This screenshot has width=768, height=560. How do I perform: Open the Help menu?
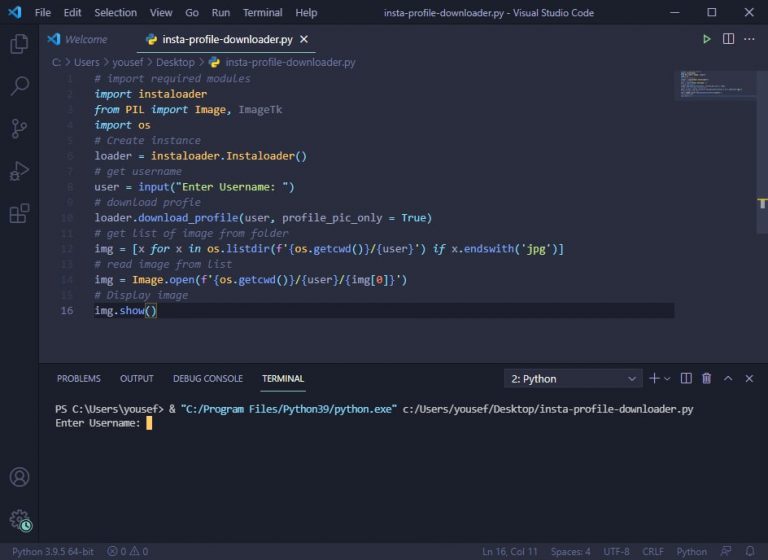(x=306, y=13)
